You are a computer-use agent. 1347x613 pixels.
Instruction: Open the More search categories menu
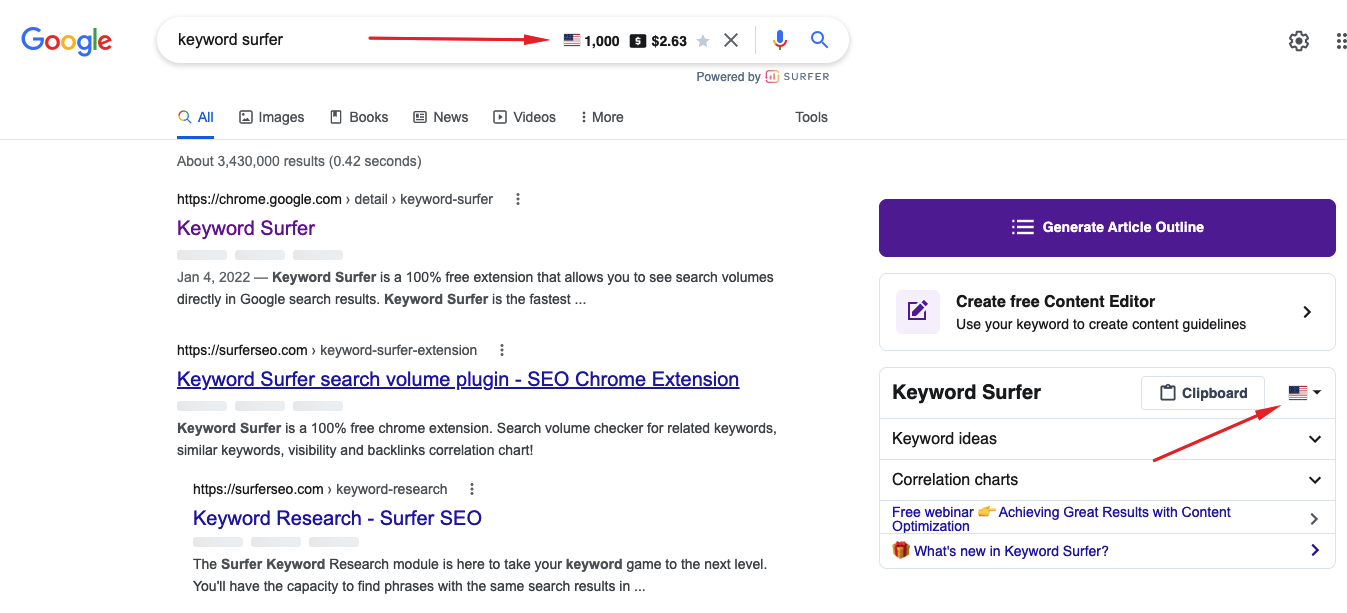click(601, 117)
